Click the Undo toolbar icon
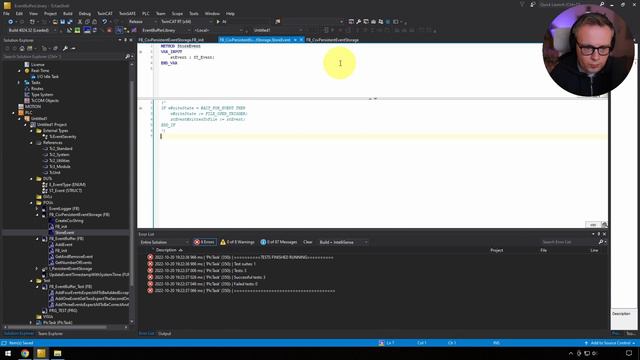The width and height of the screenshot is (640, 360). pos(104,22)
